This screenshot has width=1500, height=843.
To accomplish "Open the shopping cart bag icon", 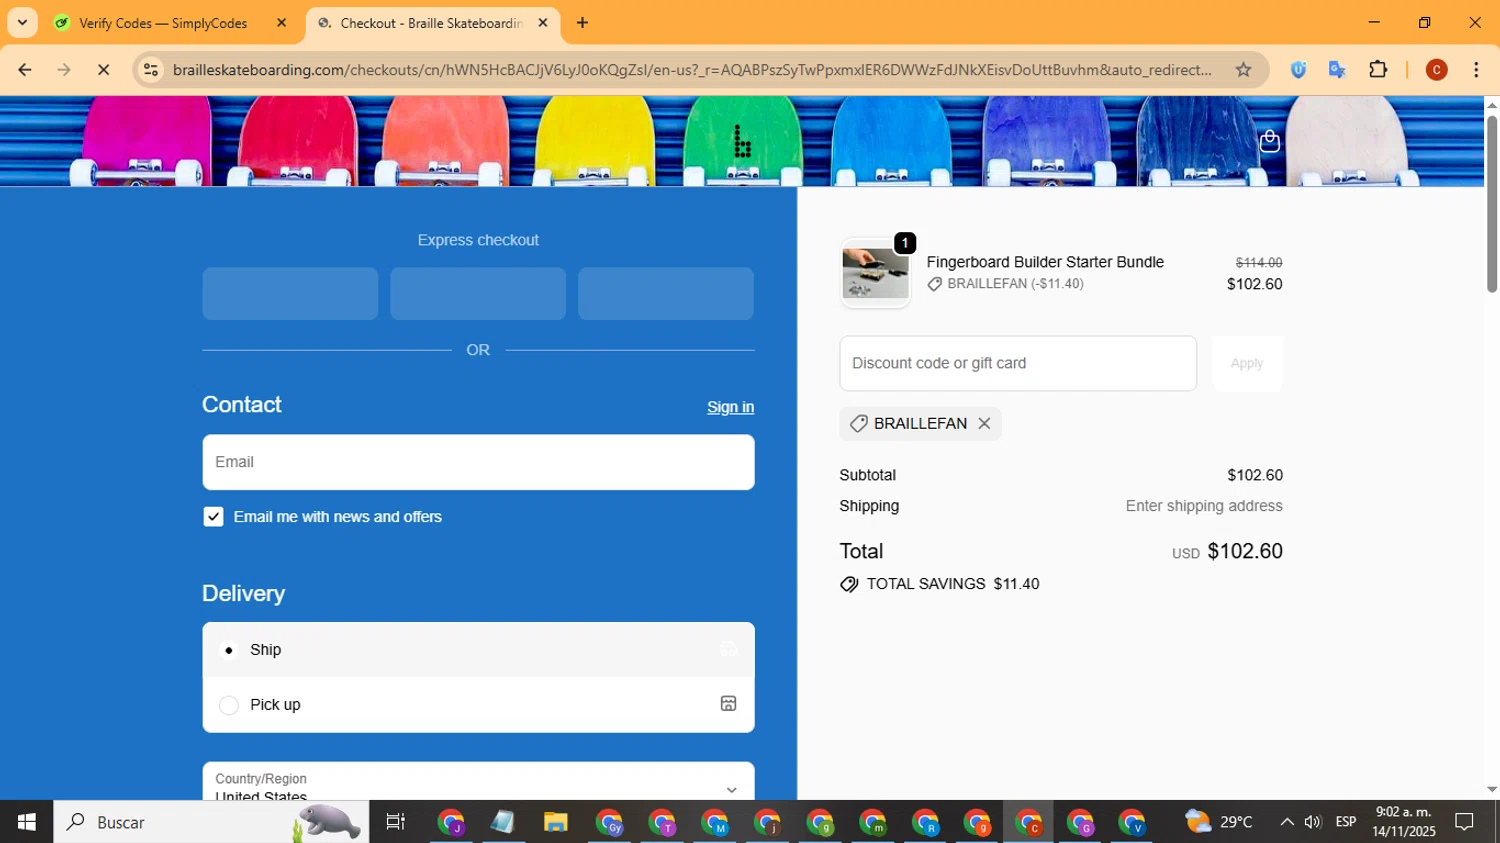I will coord(1269,141).
